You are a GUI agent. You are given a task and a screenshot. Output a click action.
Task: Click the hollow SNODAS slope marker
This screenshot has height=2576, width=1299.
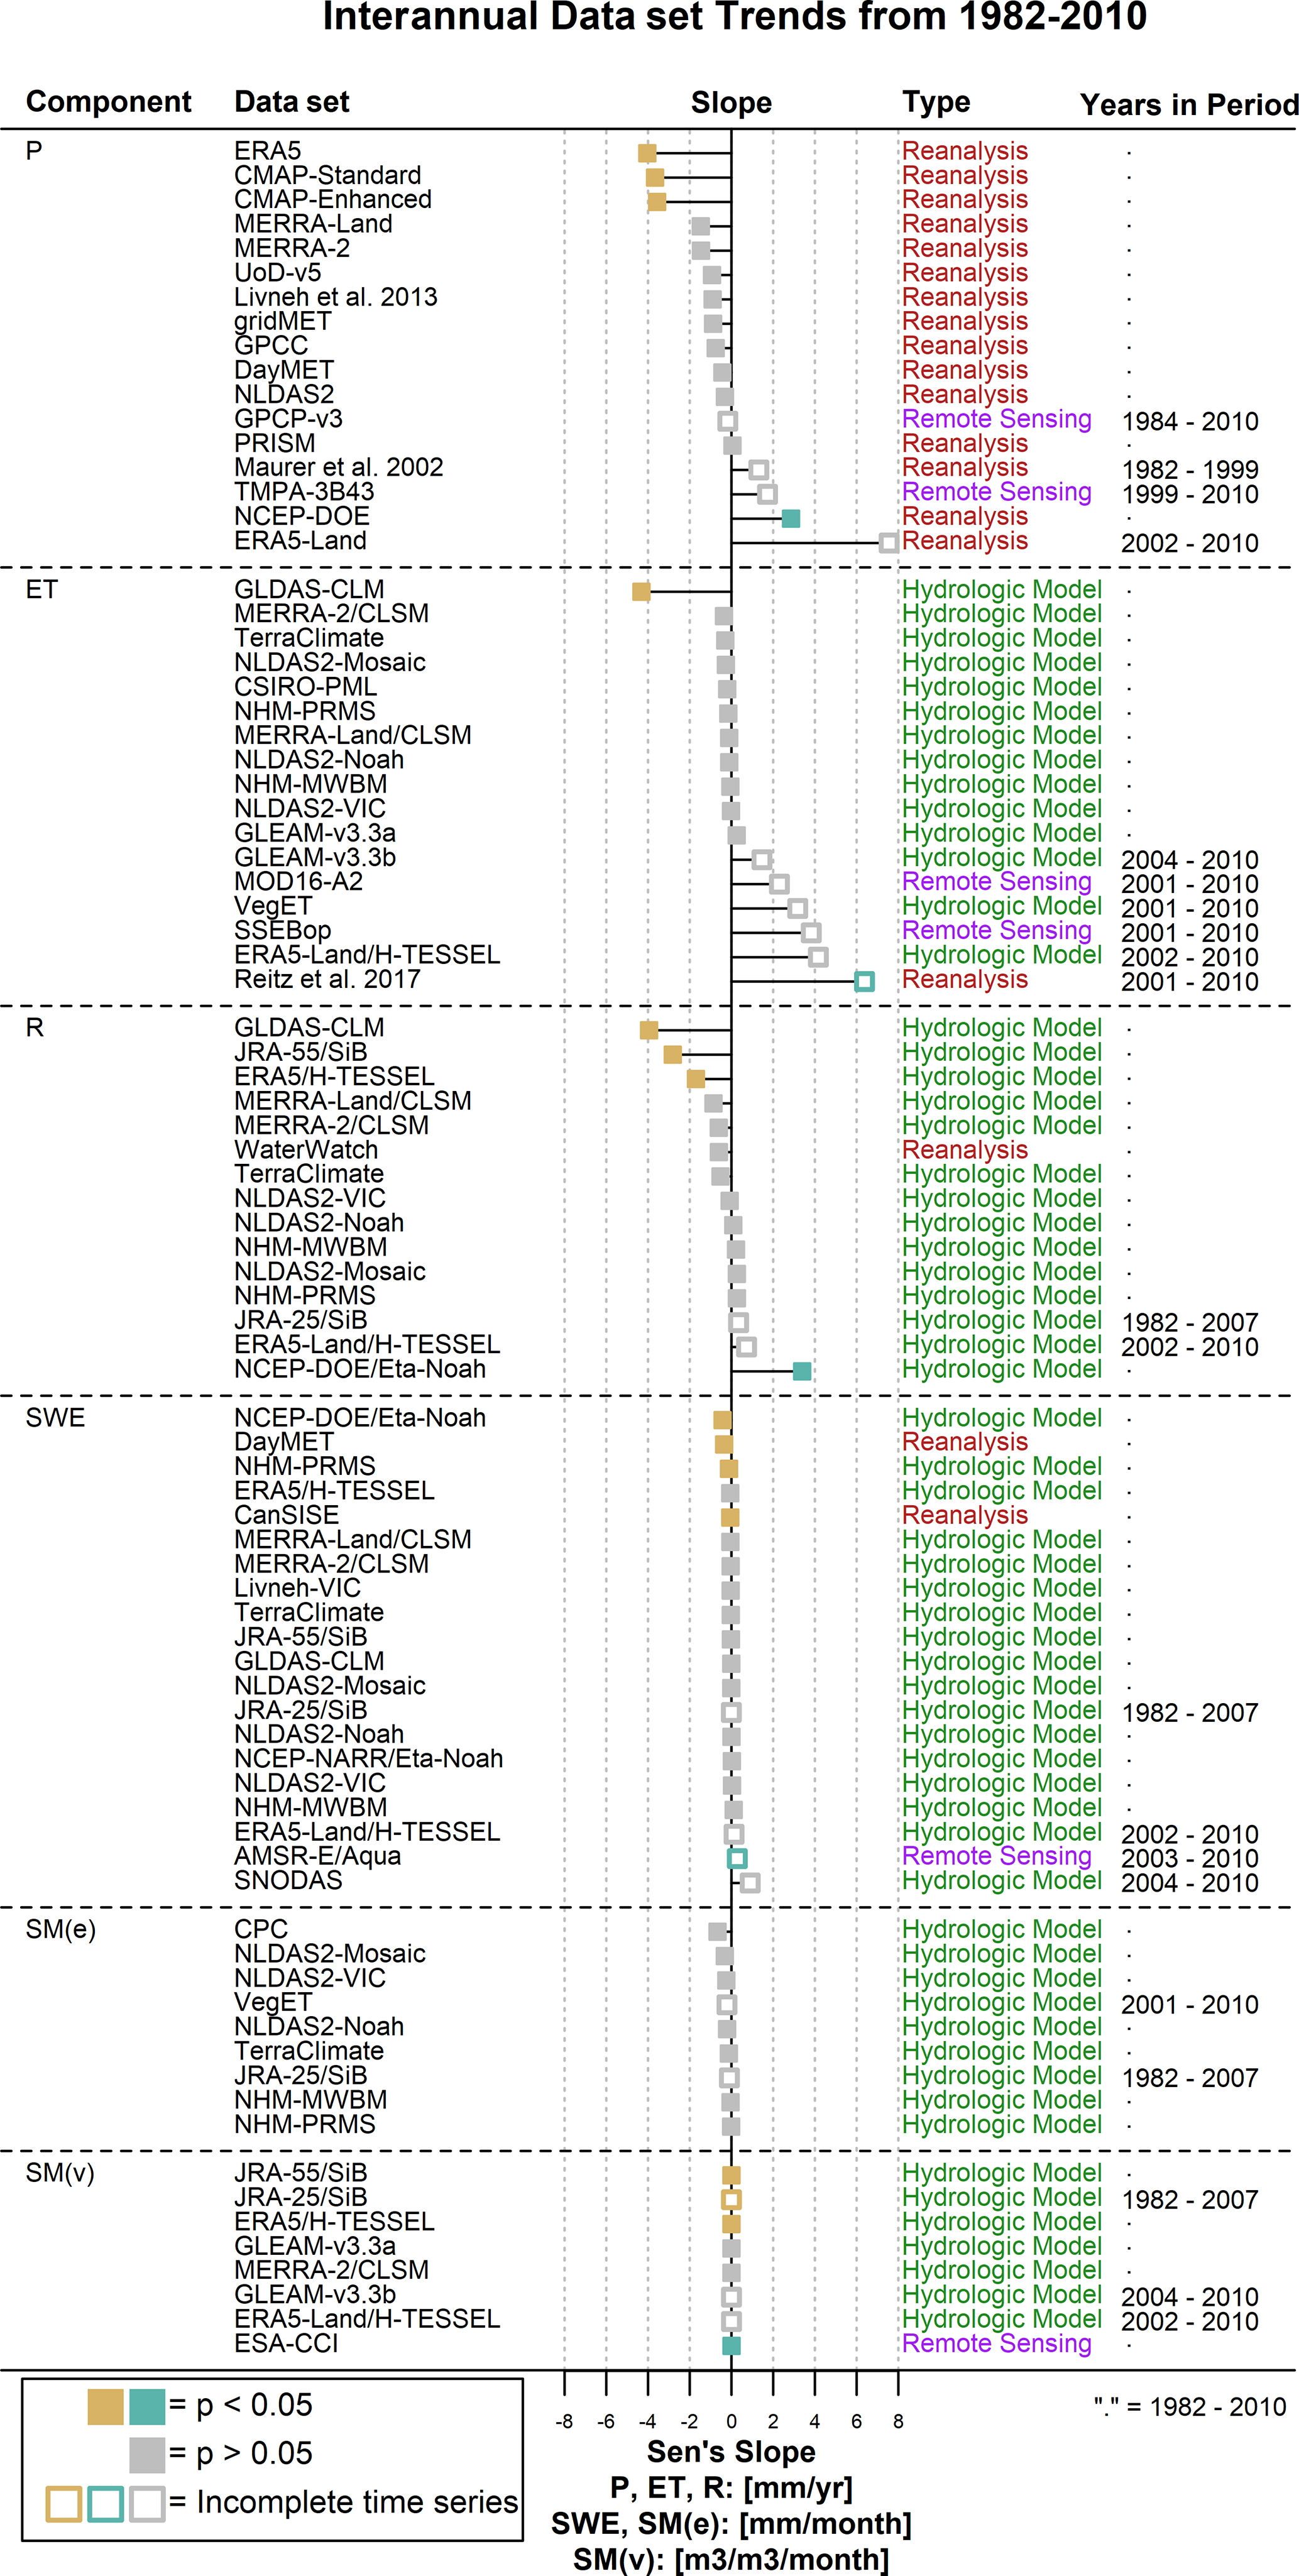point(750,1883)
